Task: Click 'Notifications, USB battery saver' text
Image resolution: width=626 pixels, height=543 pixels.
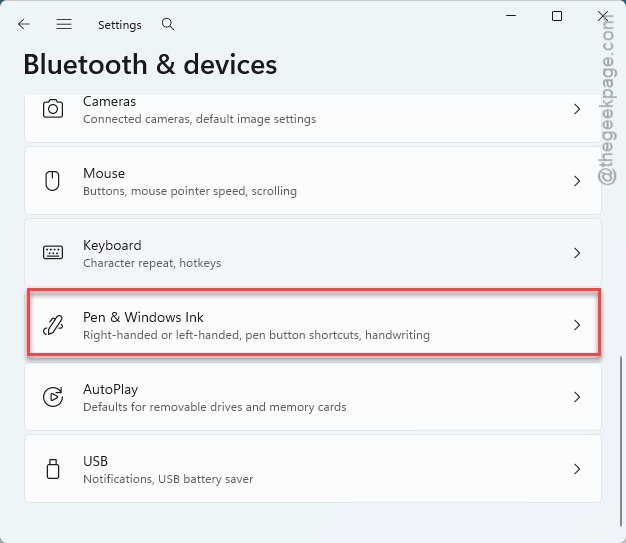Action: point(168,479)
